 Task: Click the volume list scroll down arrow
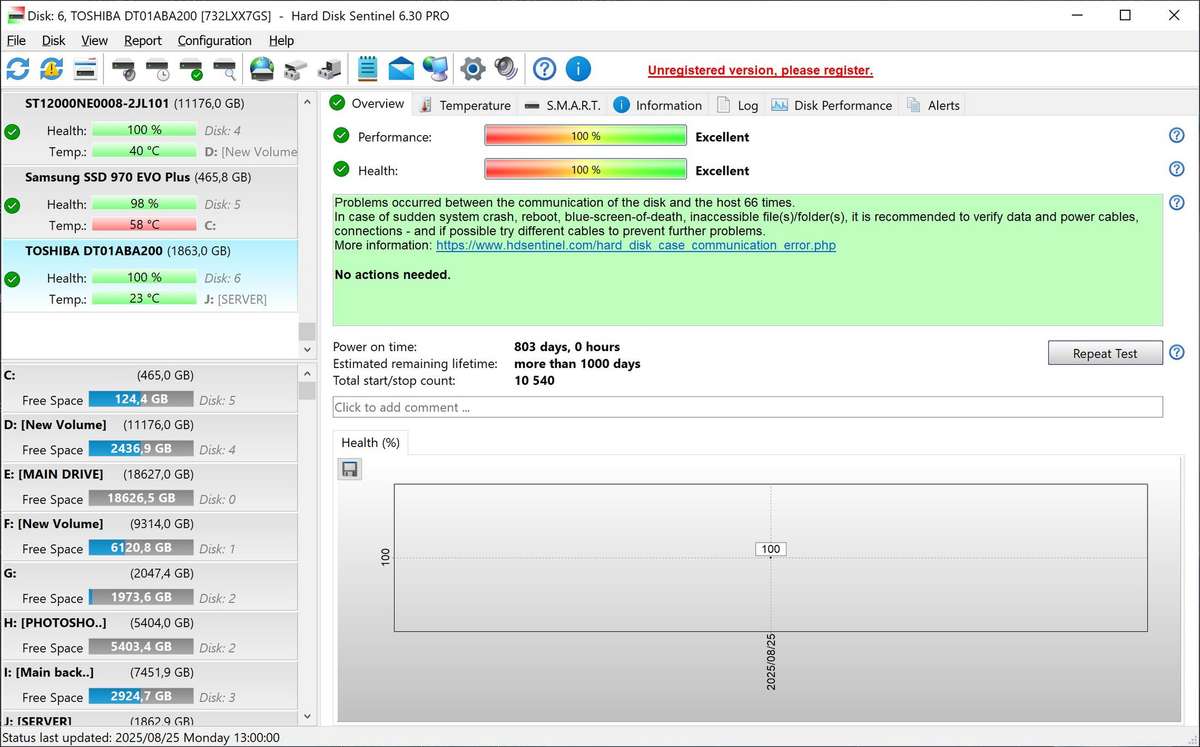tap(308, 717)
